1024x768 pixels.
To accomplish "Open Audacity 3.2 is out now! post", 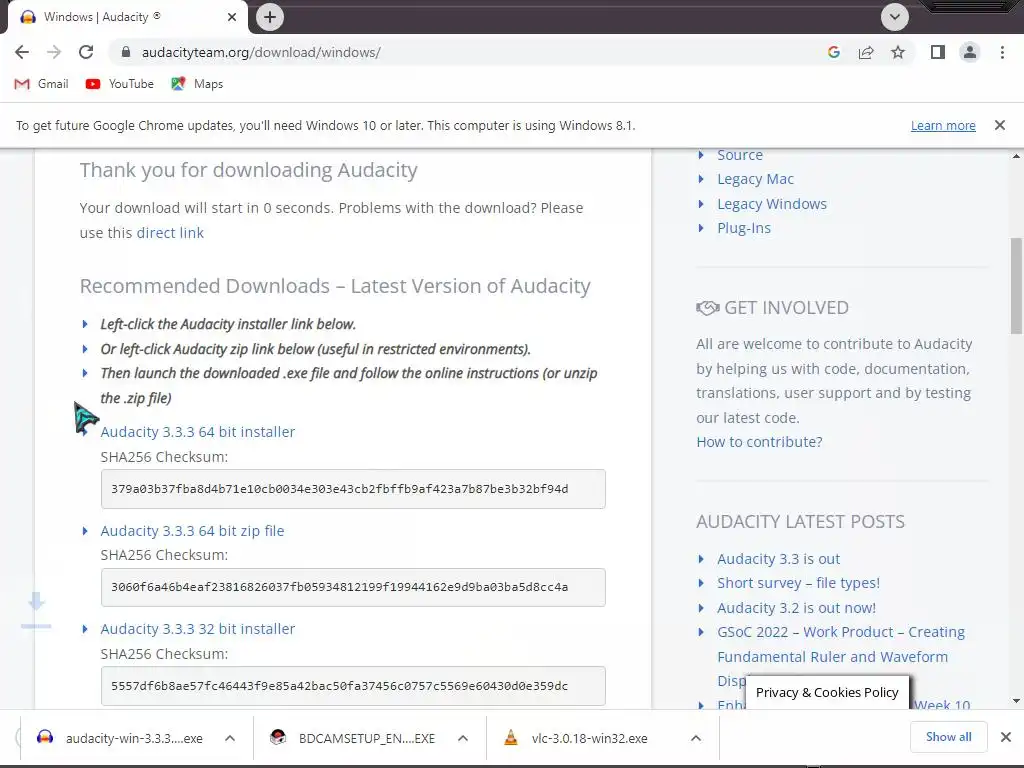I will [797, 608].
